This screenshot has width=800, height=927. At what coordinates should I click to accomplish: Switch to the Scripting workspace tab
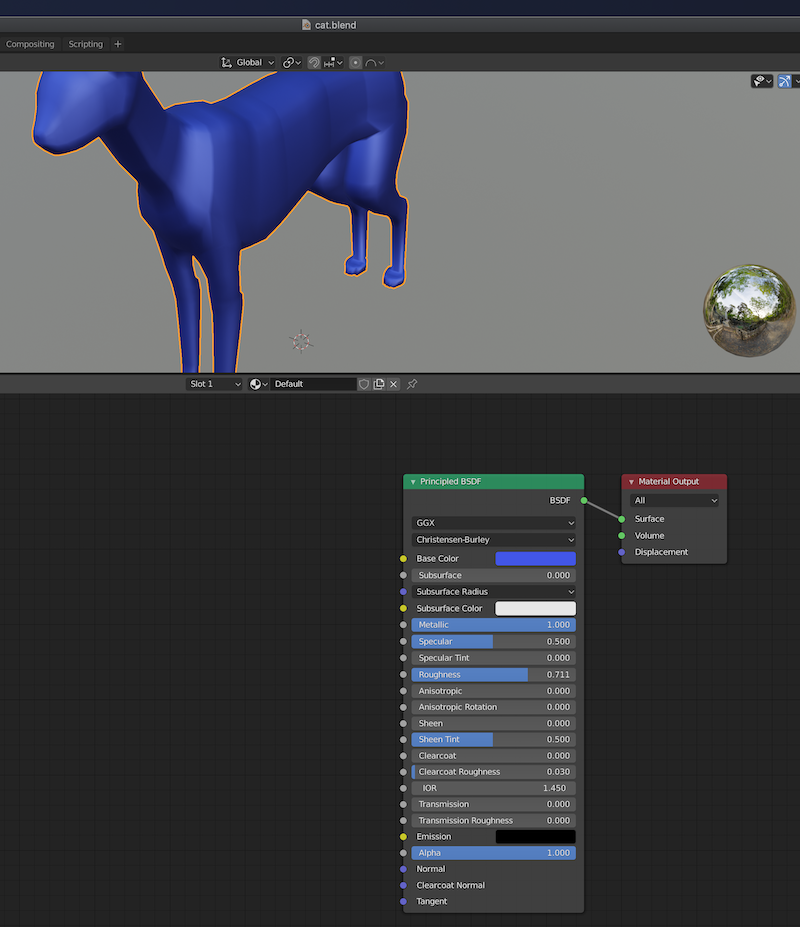click(86, 44)
